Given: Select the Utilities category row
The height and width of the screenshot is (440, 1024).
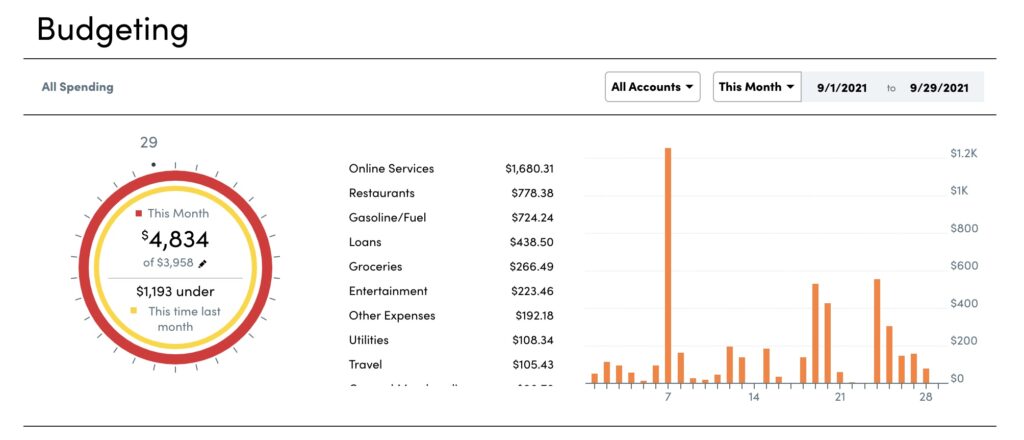Looking at the screenshot, I should click(369, 340).
